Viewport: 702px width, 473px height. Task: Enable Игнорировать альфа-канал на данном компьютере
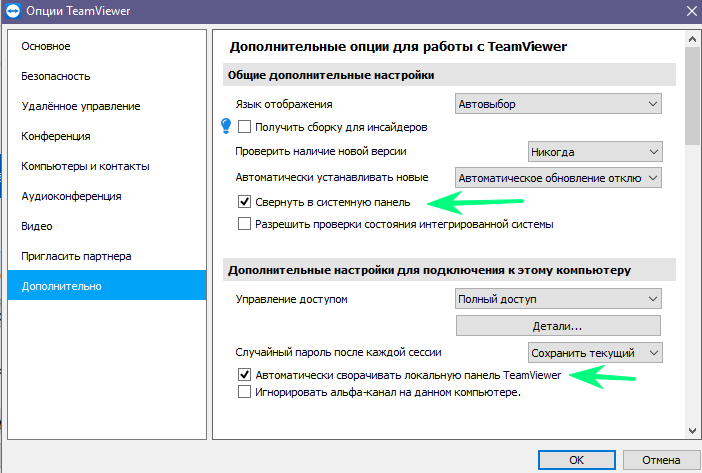[x=244, y=392]
